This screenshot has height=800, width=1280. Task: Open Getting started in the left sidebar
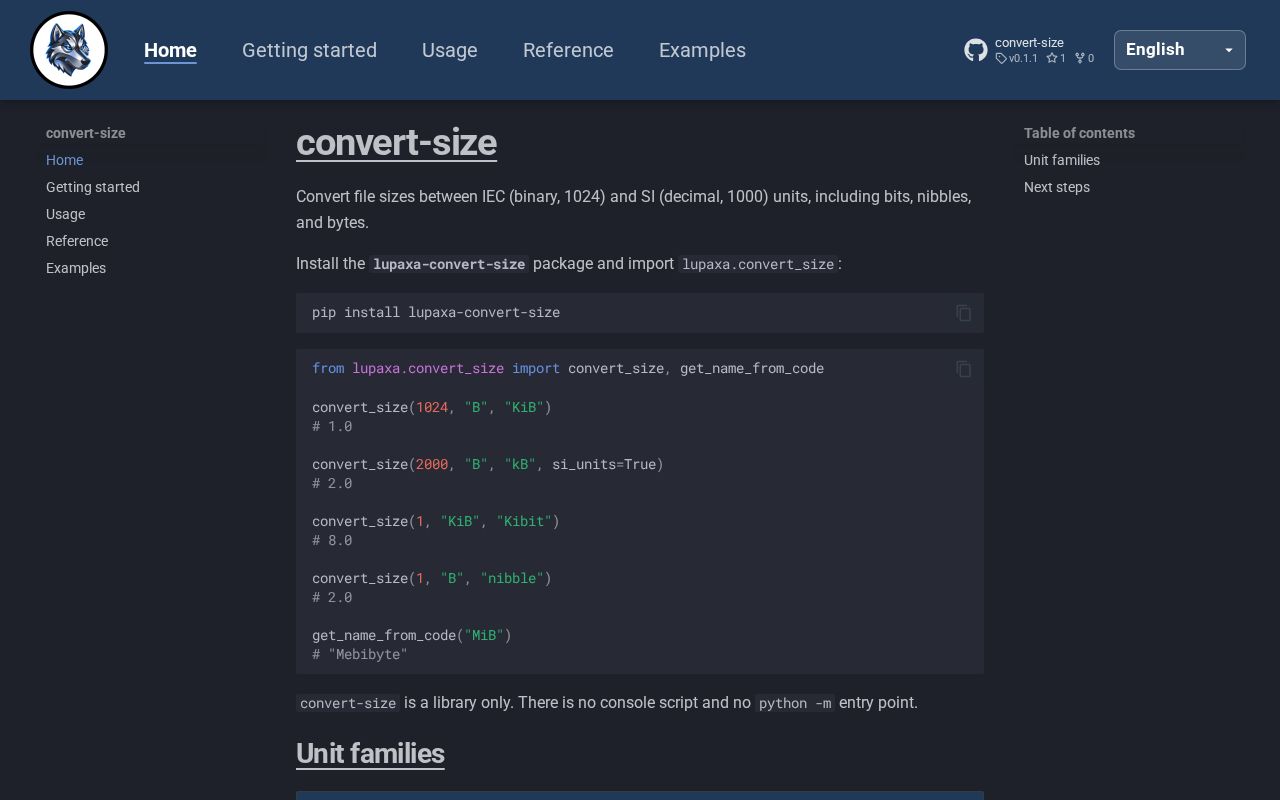[93, 187]
